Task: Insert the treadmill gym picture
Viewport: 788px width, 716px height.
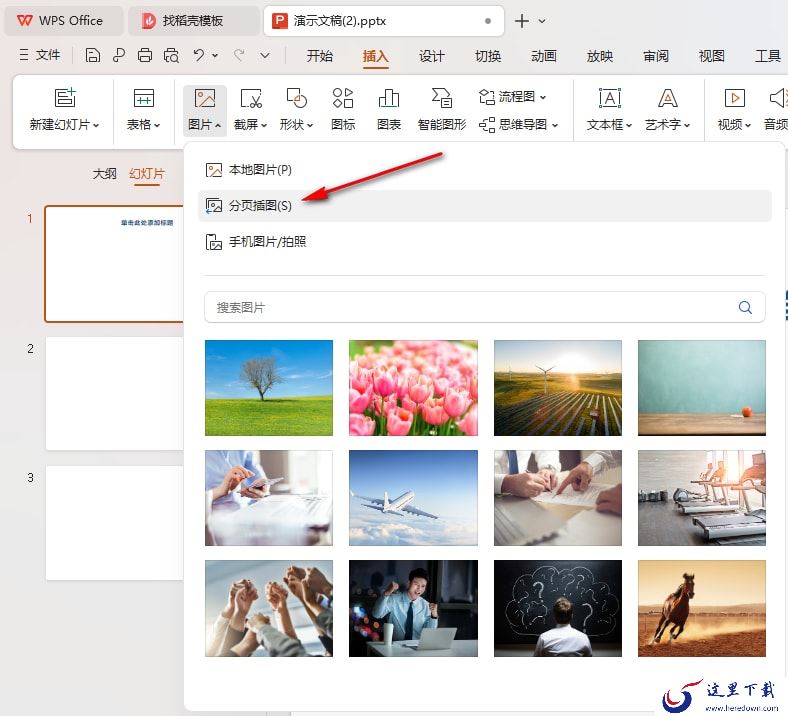Action: pyautogui.click(x=702, y=498)
